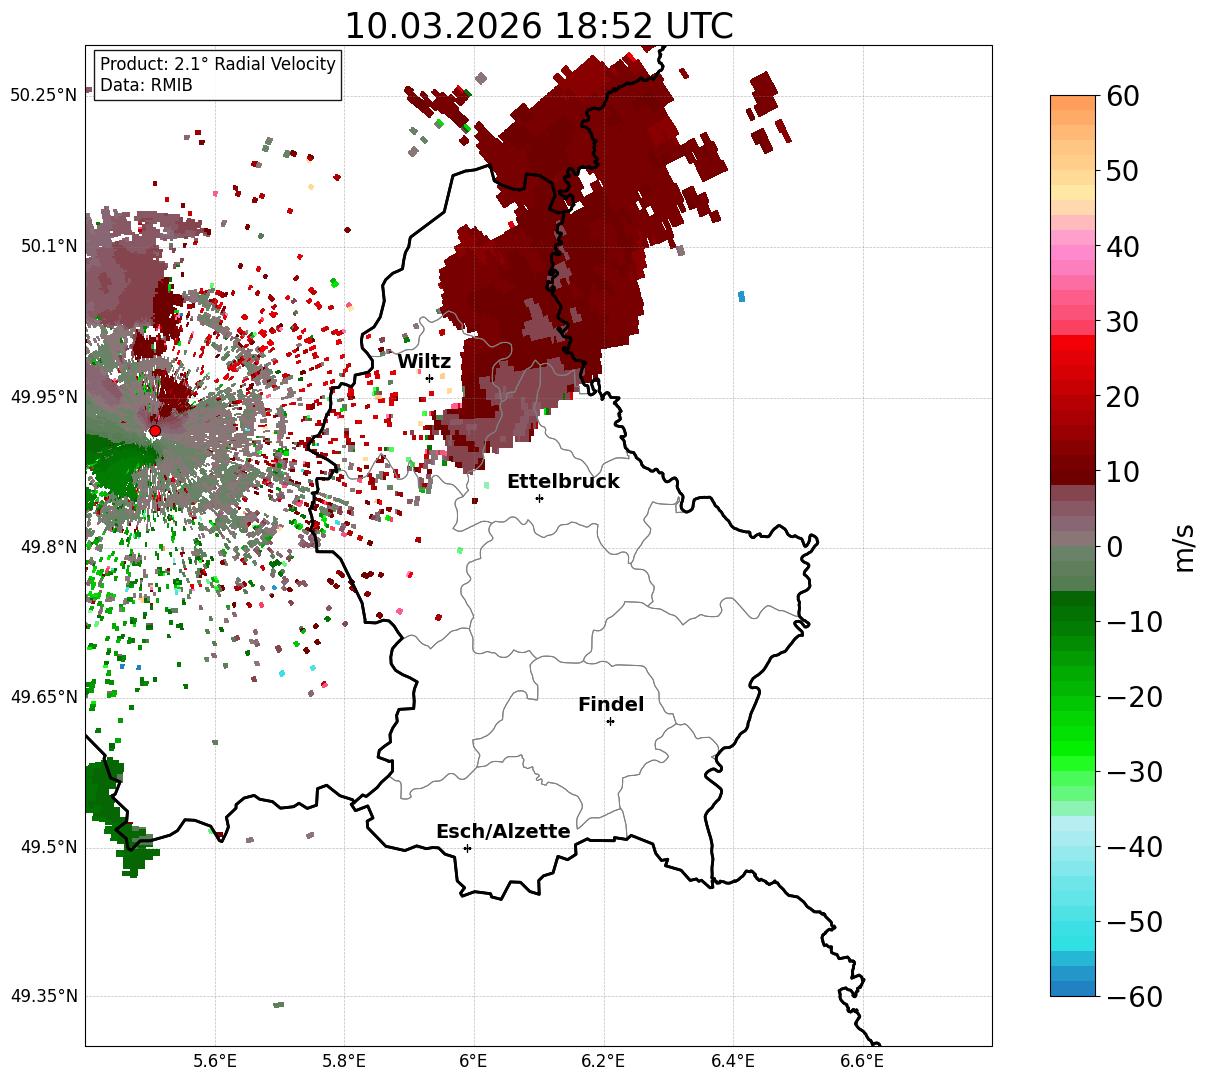This screenshot has width=1207, height=1081.
Task: Click the Ettelbruck city label
Action: pyautogui.click(x=563, y=481)
